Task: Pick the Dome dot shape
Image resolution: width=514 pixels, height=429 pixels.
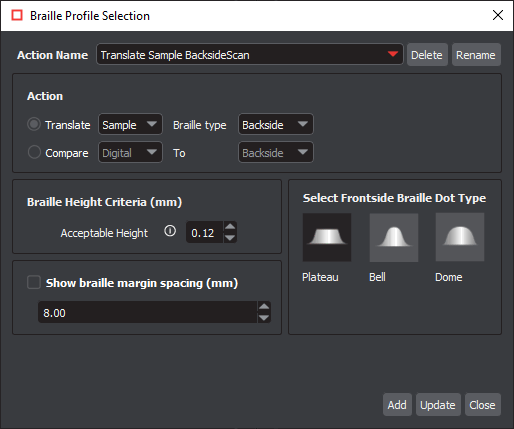Action: [x=460, y=237]
